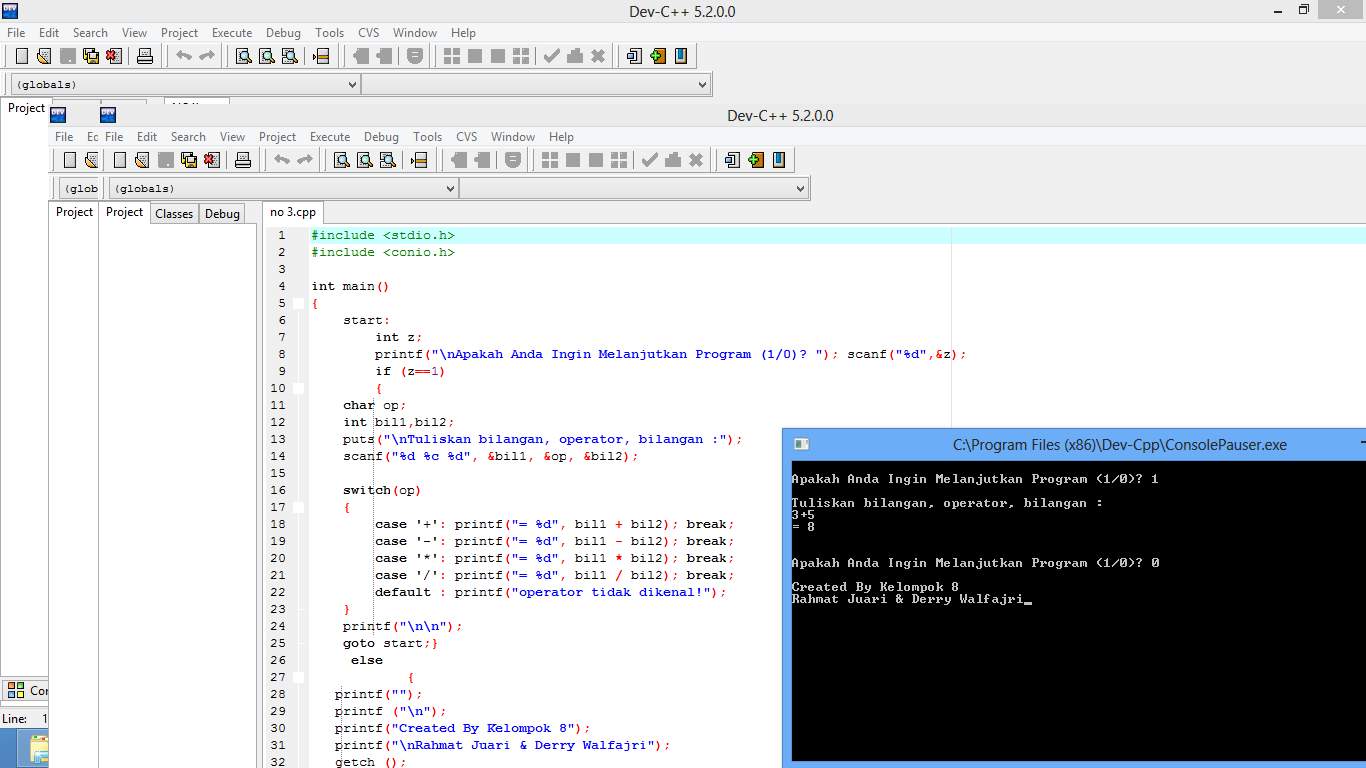This screenshot has height=768, width=1366.
Task: Click the truncated (glob combo box
Action: tap(81, 188)
